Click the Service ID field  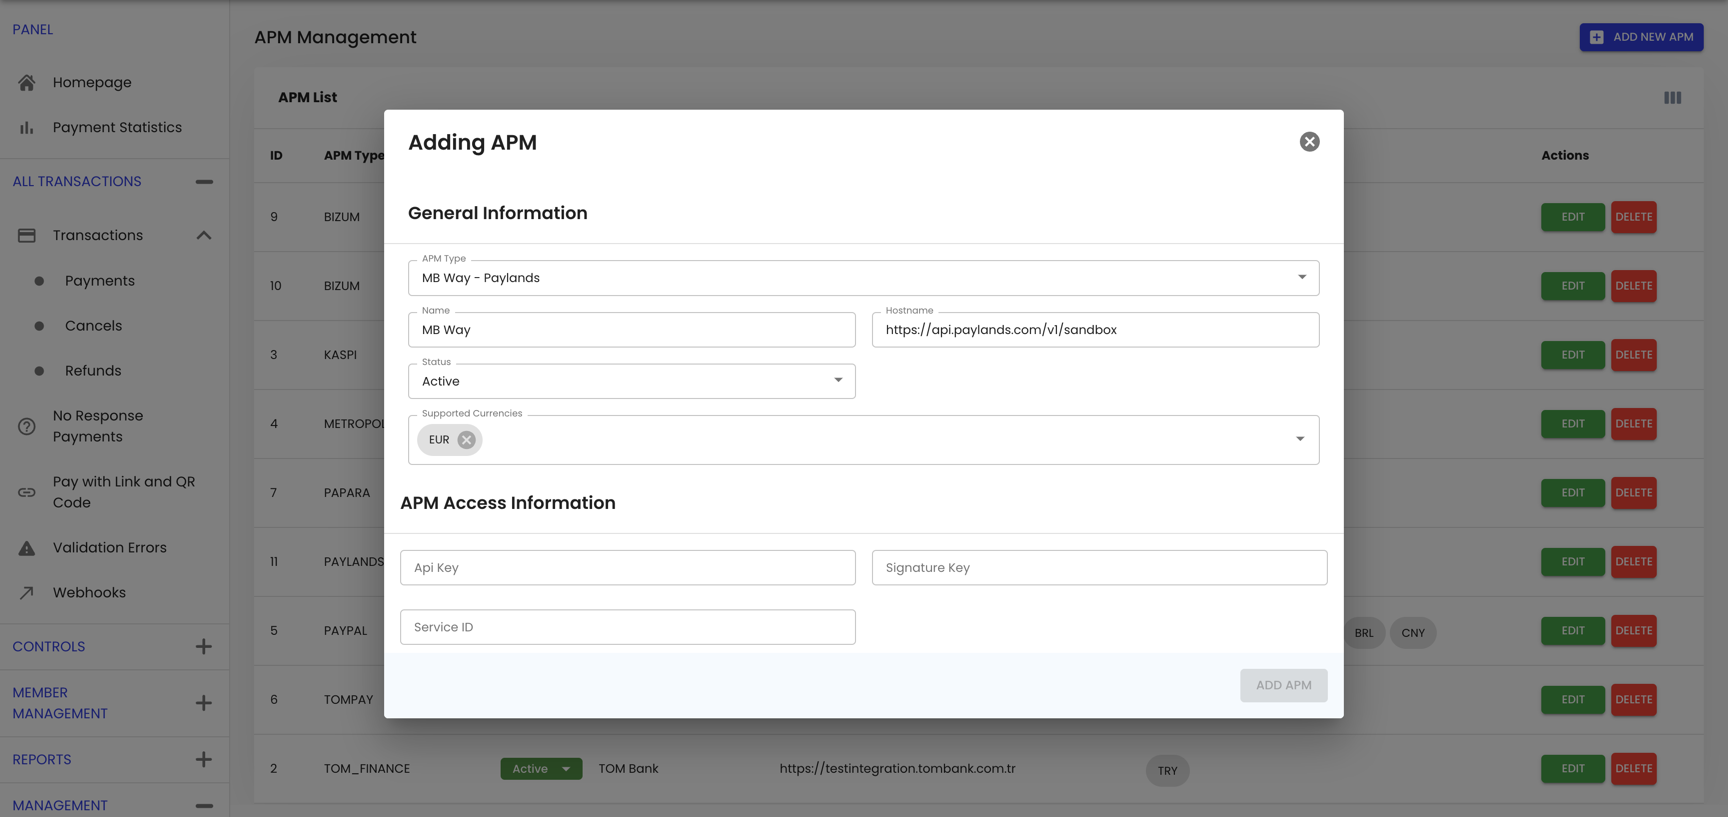click(x=627, y=627)
